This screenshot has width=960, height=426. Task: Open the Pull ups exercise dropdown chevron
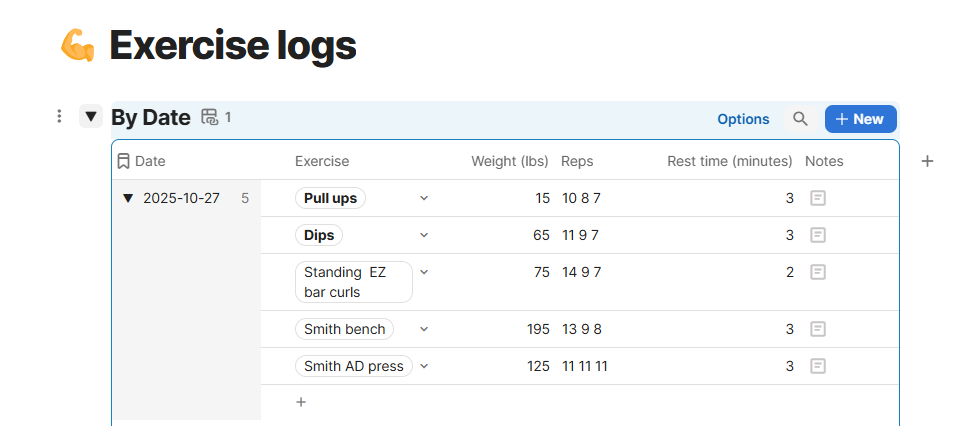(x=424, y=198)
